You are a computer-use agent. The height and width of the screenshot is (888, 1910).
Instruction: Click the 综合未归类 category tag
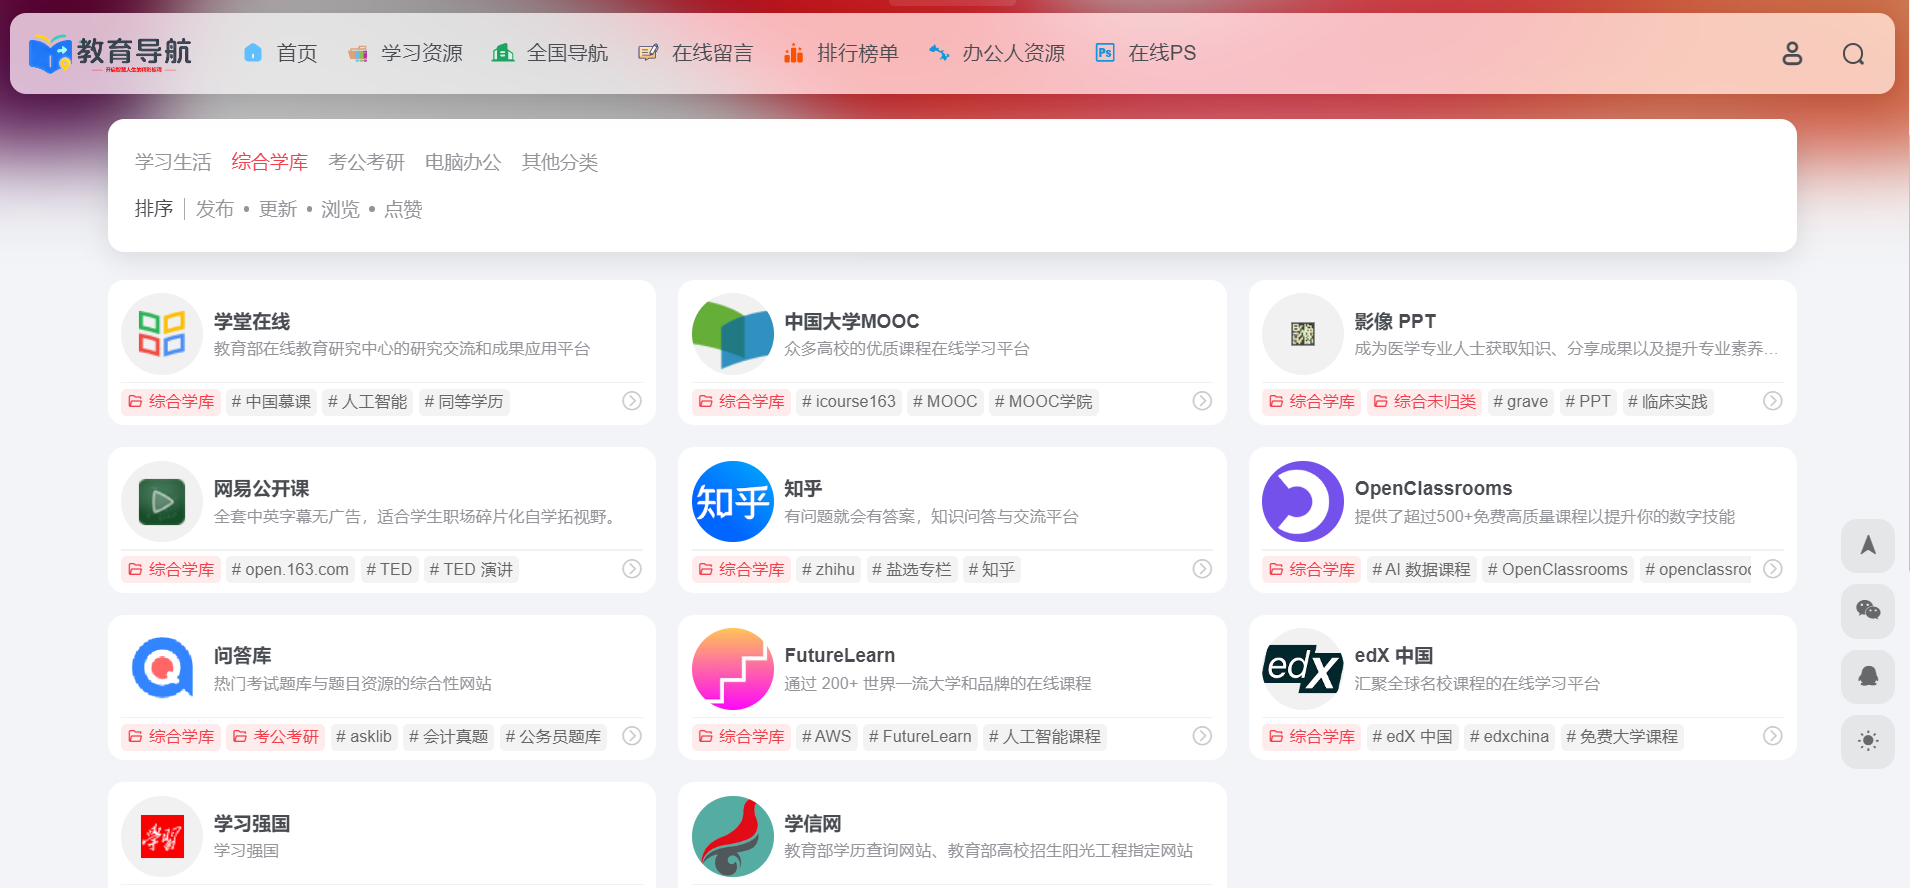point(1425,402)
